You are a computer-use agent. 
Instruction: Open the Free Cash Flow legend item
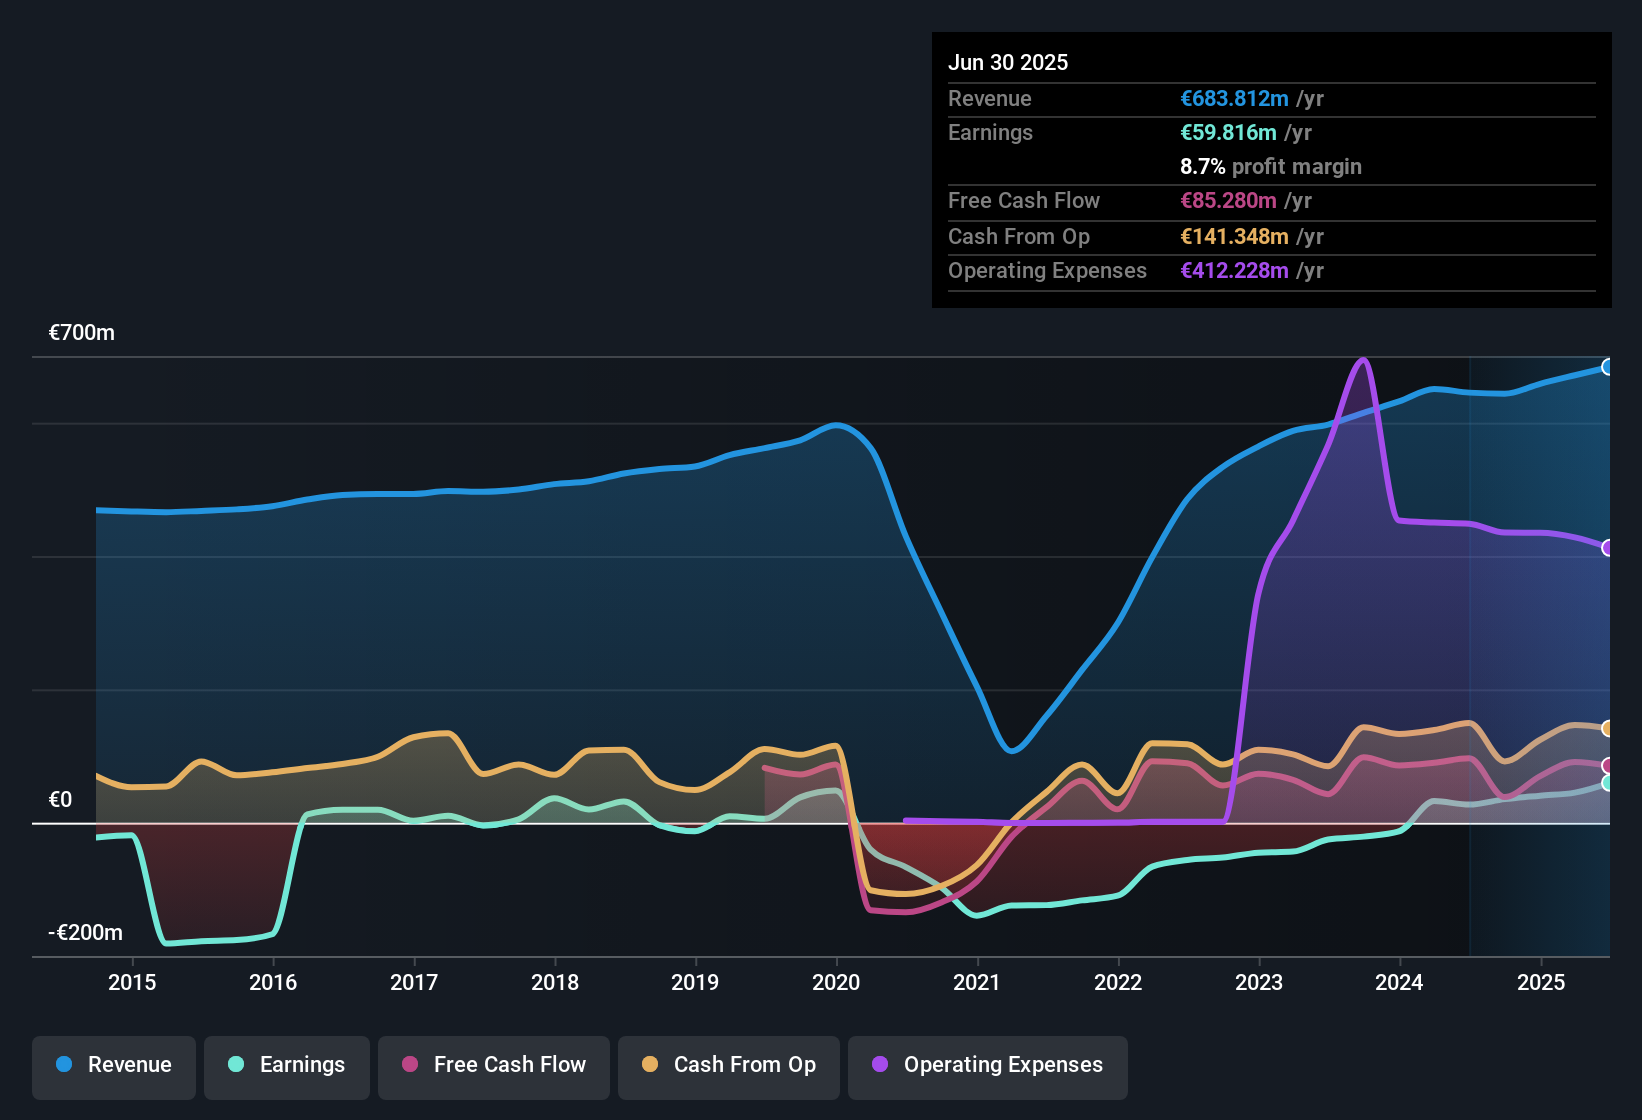pyautogui.click(x=494, y=1065)
